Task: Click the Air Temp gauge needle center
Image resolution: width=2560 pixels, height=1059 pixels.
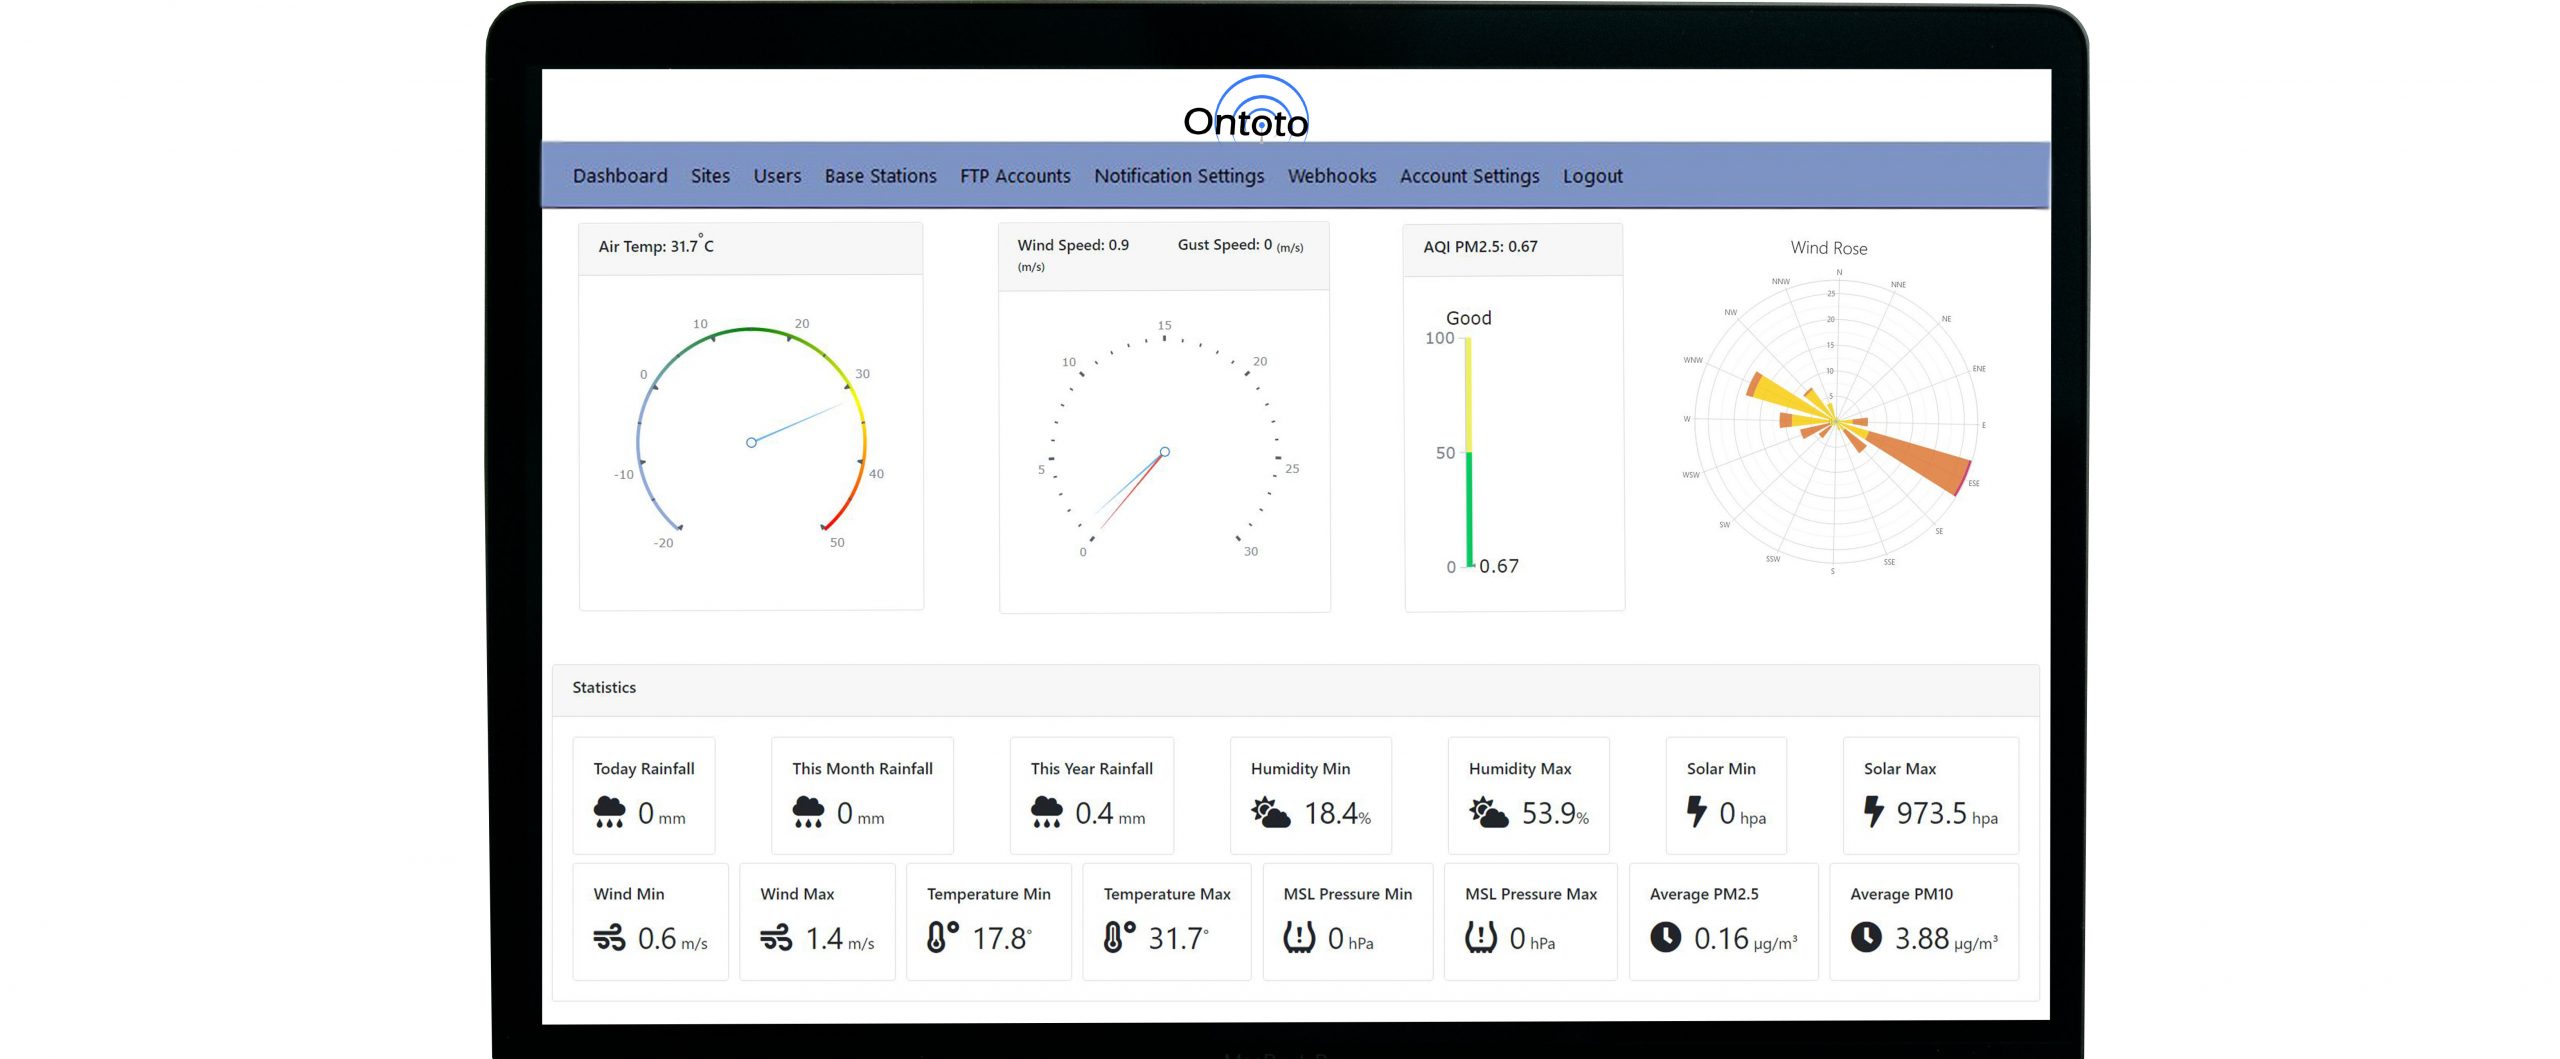Action: pos(751,442)
